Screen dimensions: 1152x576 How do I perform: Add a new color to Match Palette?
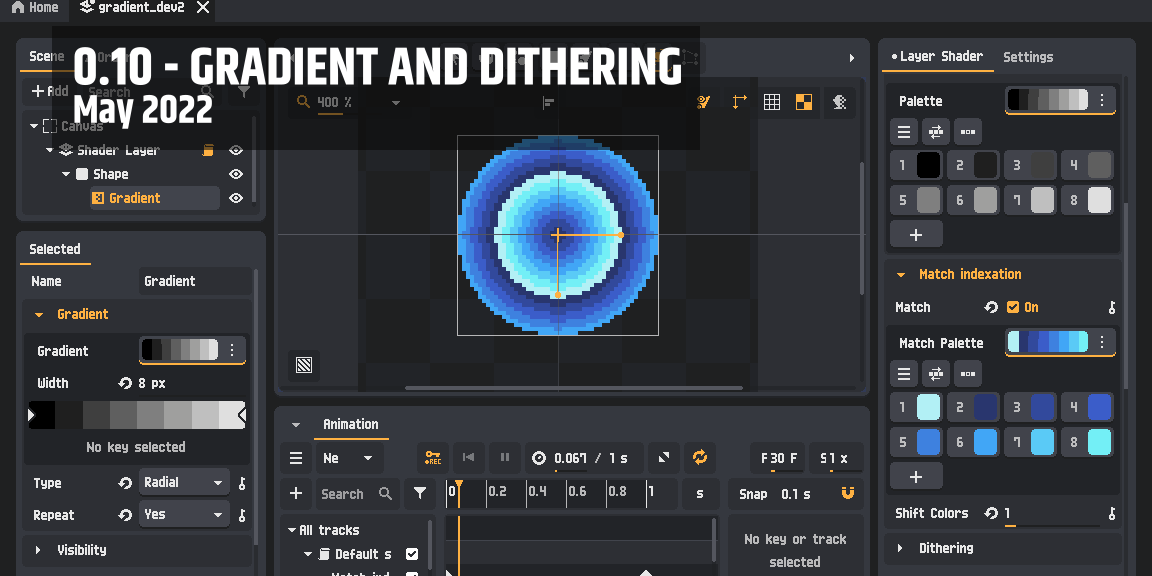pyautogui.click(x=915, y=477)
